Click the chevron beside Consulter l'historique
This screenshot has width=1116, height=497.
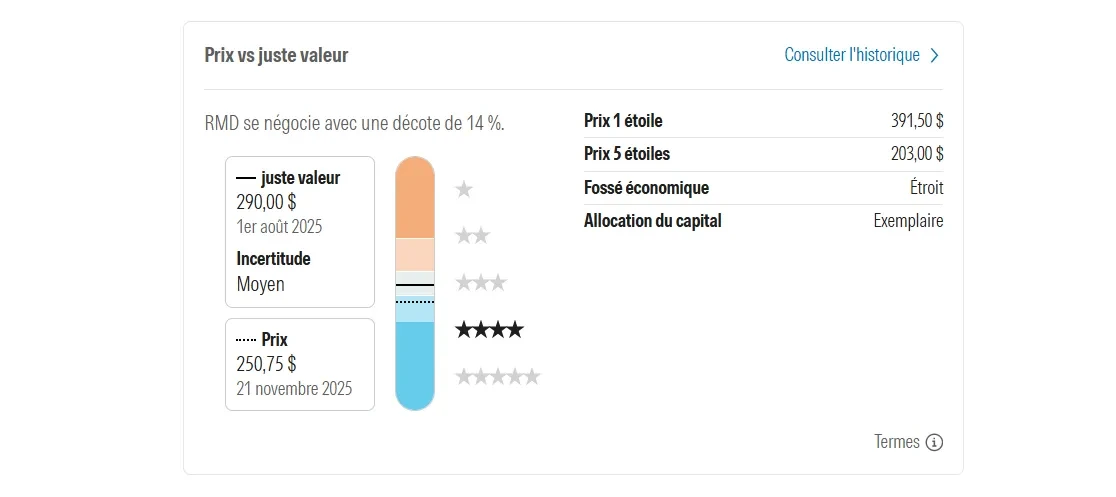934,56
